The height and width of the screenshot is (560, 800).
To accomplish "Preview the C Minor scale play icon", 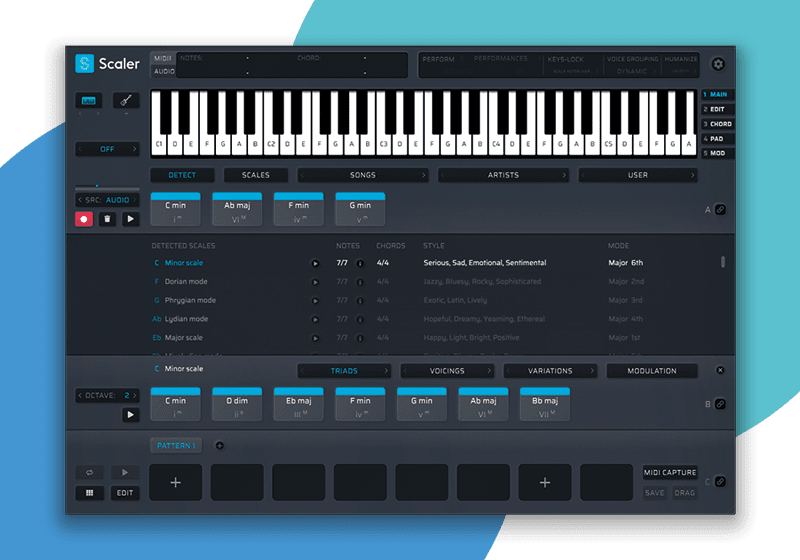I will point(315,263).
